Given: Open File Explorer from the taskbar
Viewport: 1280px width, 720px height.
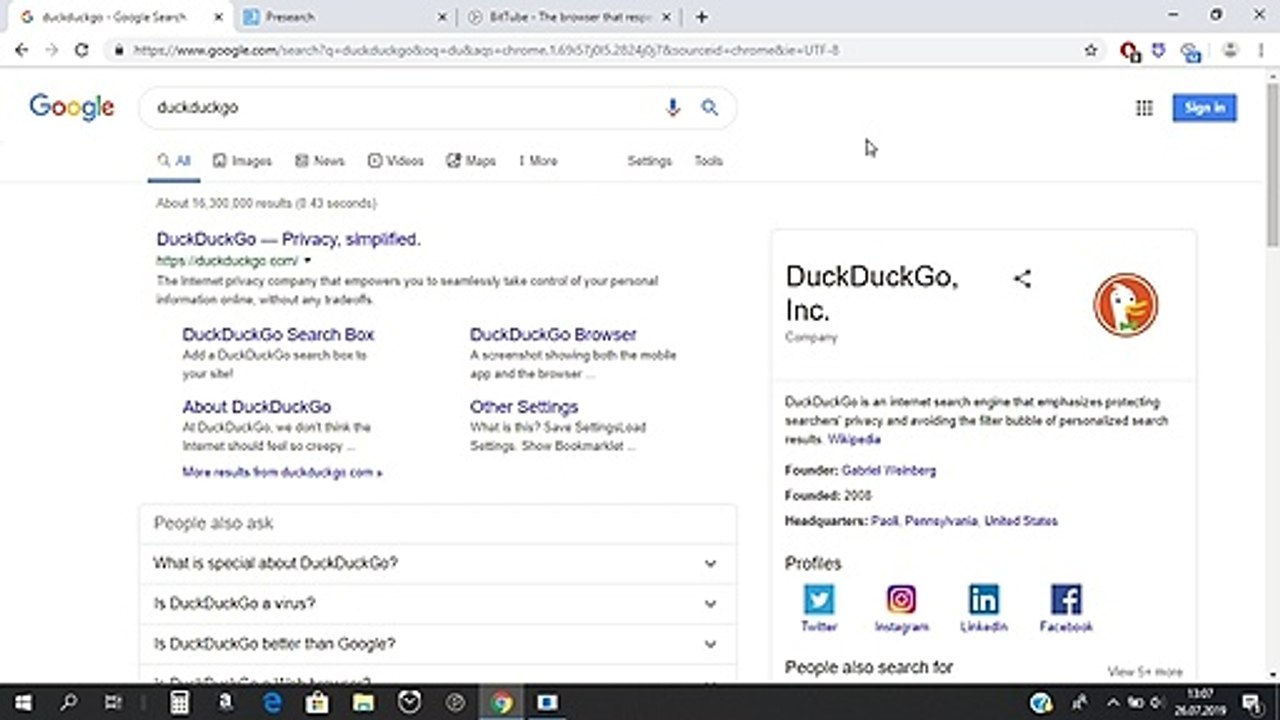Looking at the screenshot, I should coord(363,703).
